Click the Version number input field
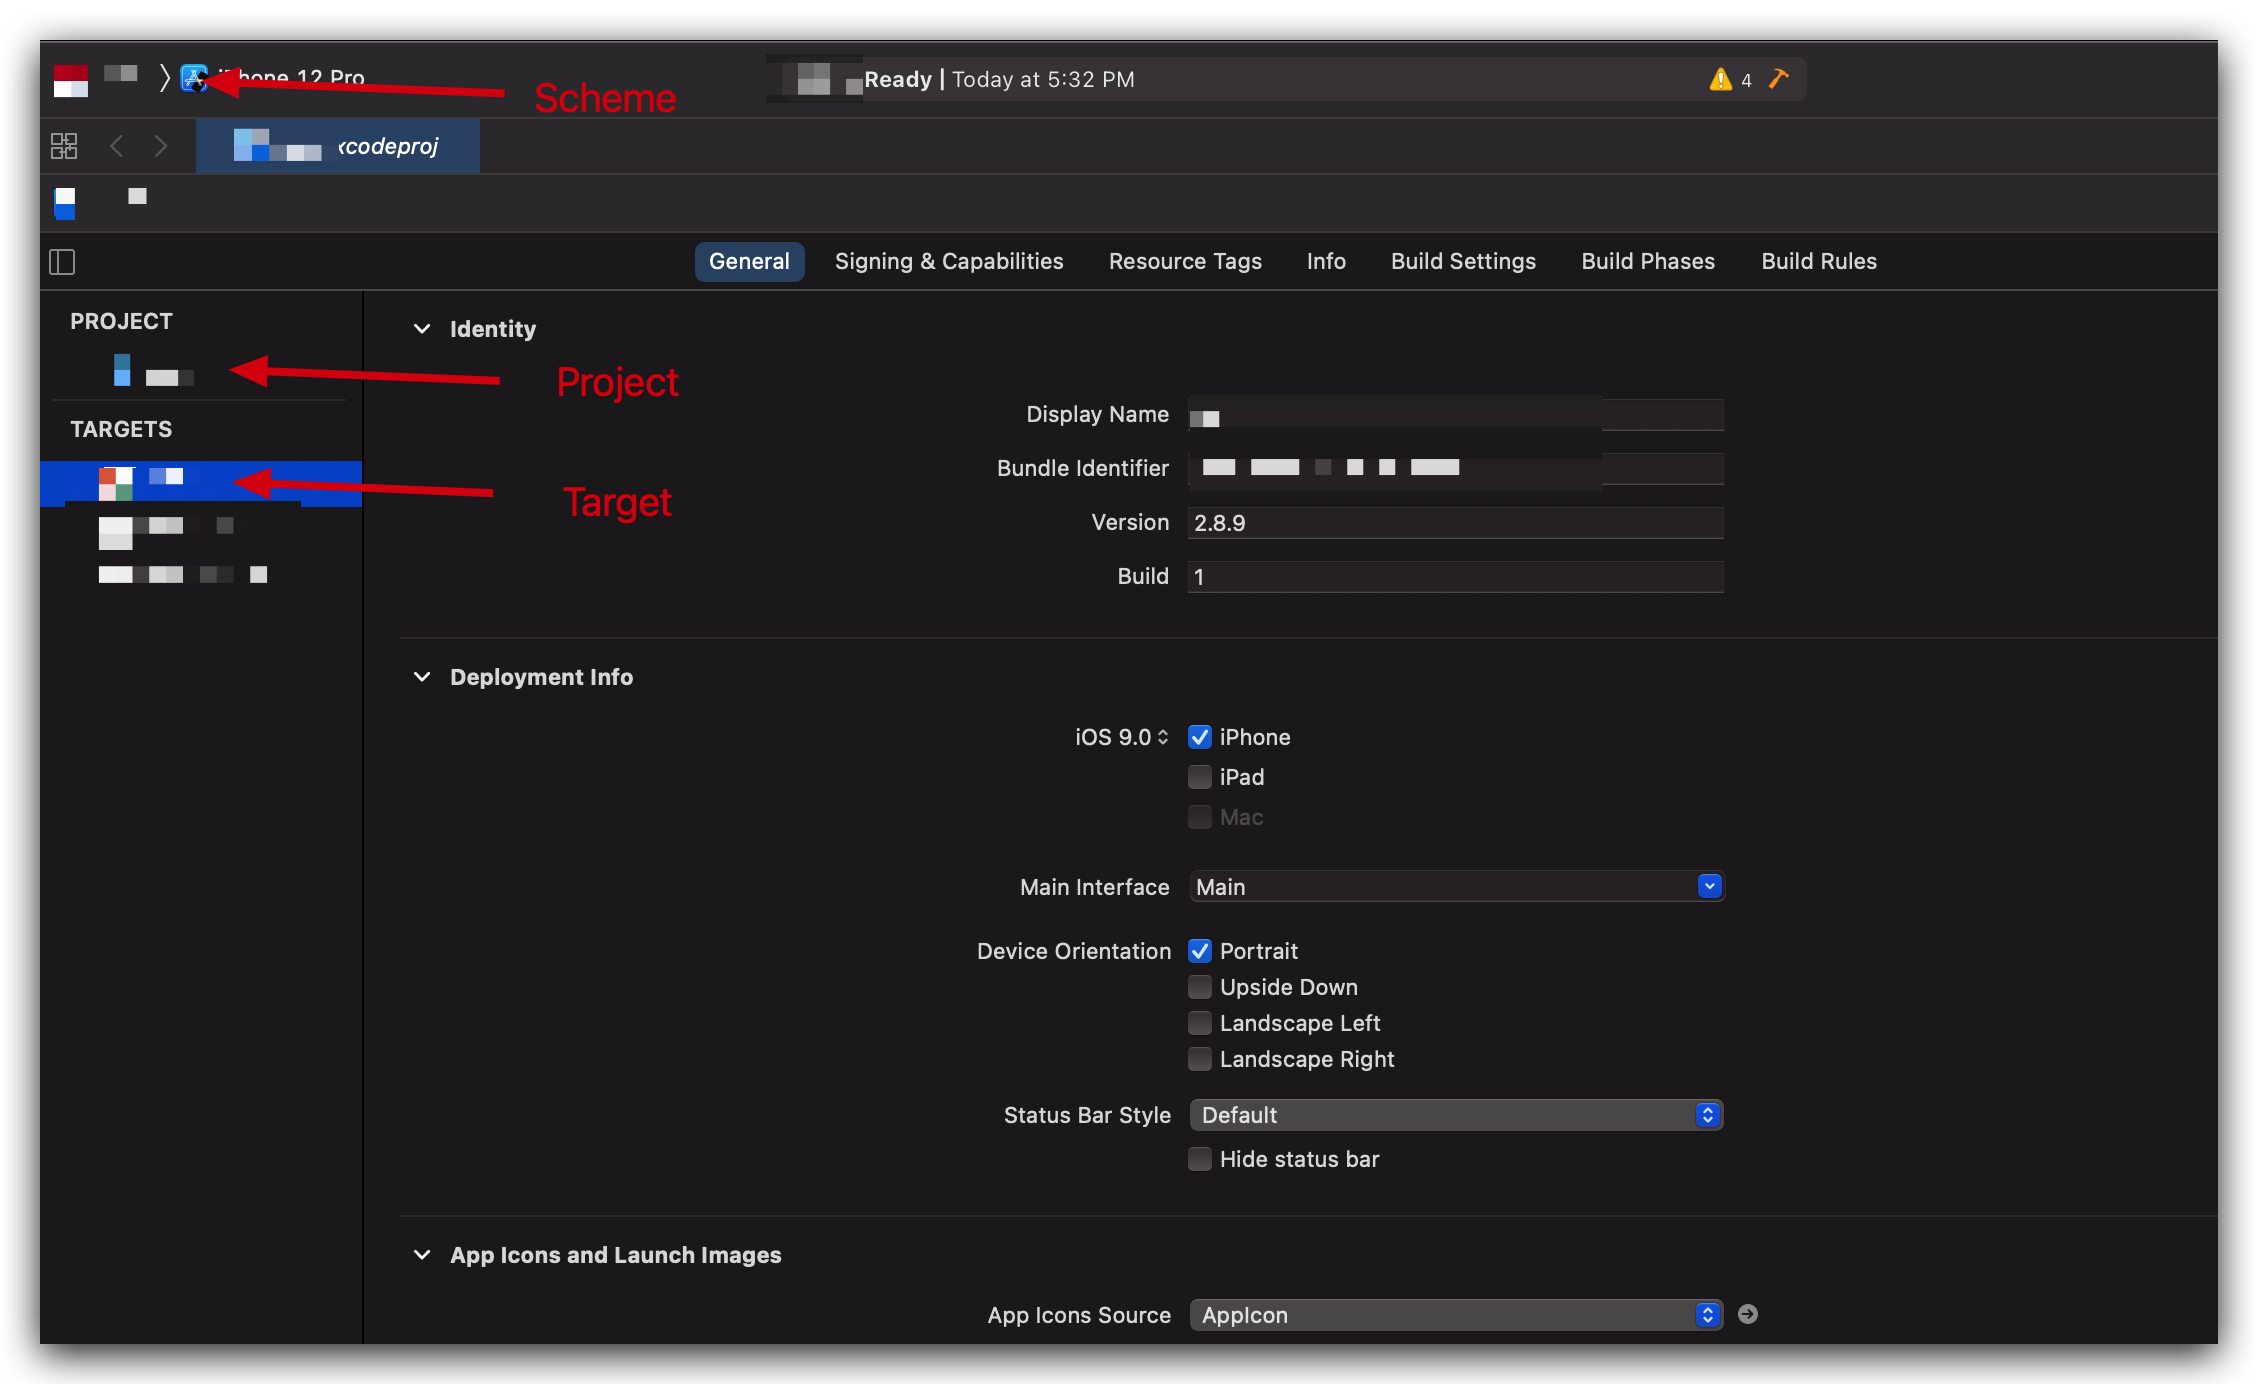The width and height of the screenshot is (2258, 1384). click(x=1452, y=523)
